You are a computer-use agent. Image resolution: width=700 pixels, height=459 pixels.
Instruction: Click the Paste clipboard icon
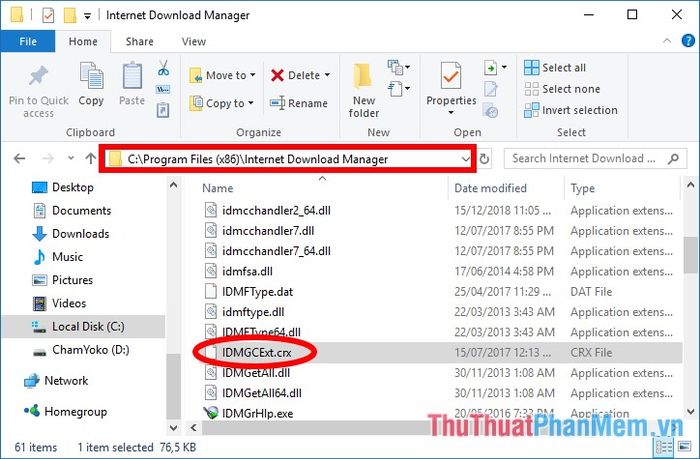[x=132, y=75]
